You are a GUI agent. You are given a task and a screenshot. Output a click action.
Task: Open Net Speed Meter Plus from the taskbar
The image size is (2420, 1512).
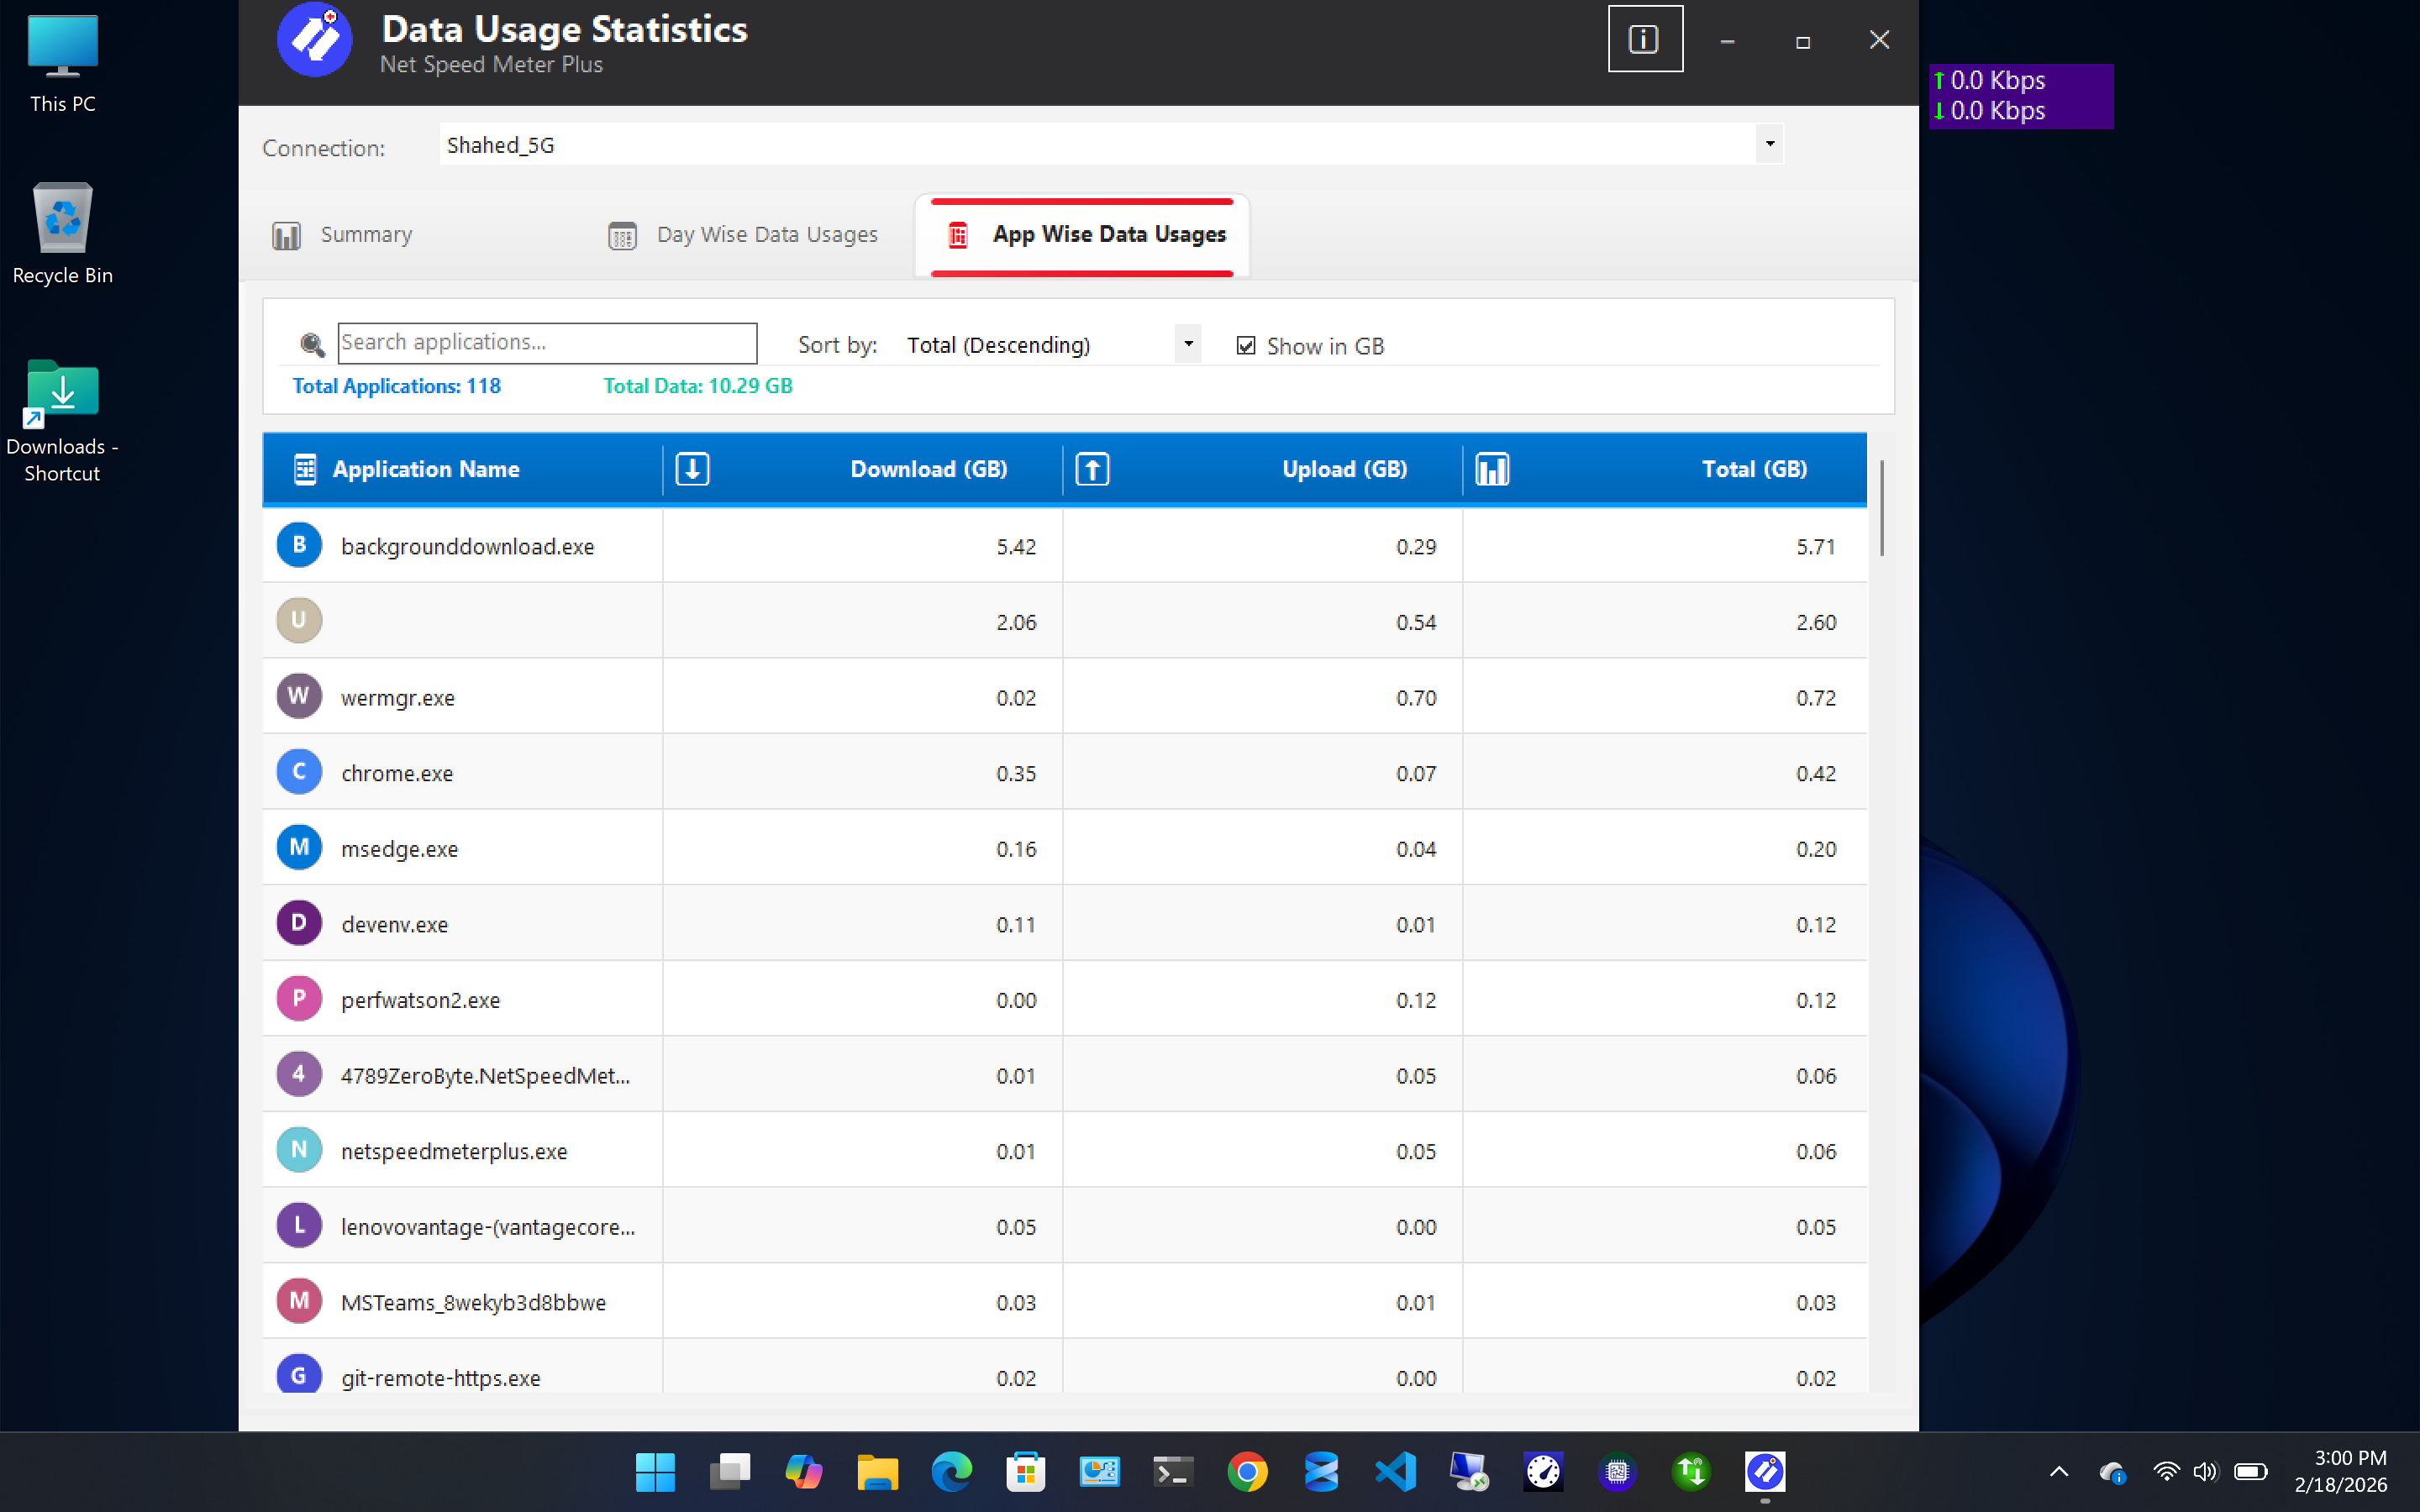[1764, 1471]
